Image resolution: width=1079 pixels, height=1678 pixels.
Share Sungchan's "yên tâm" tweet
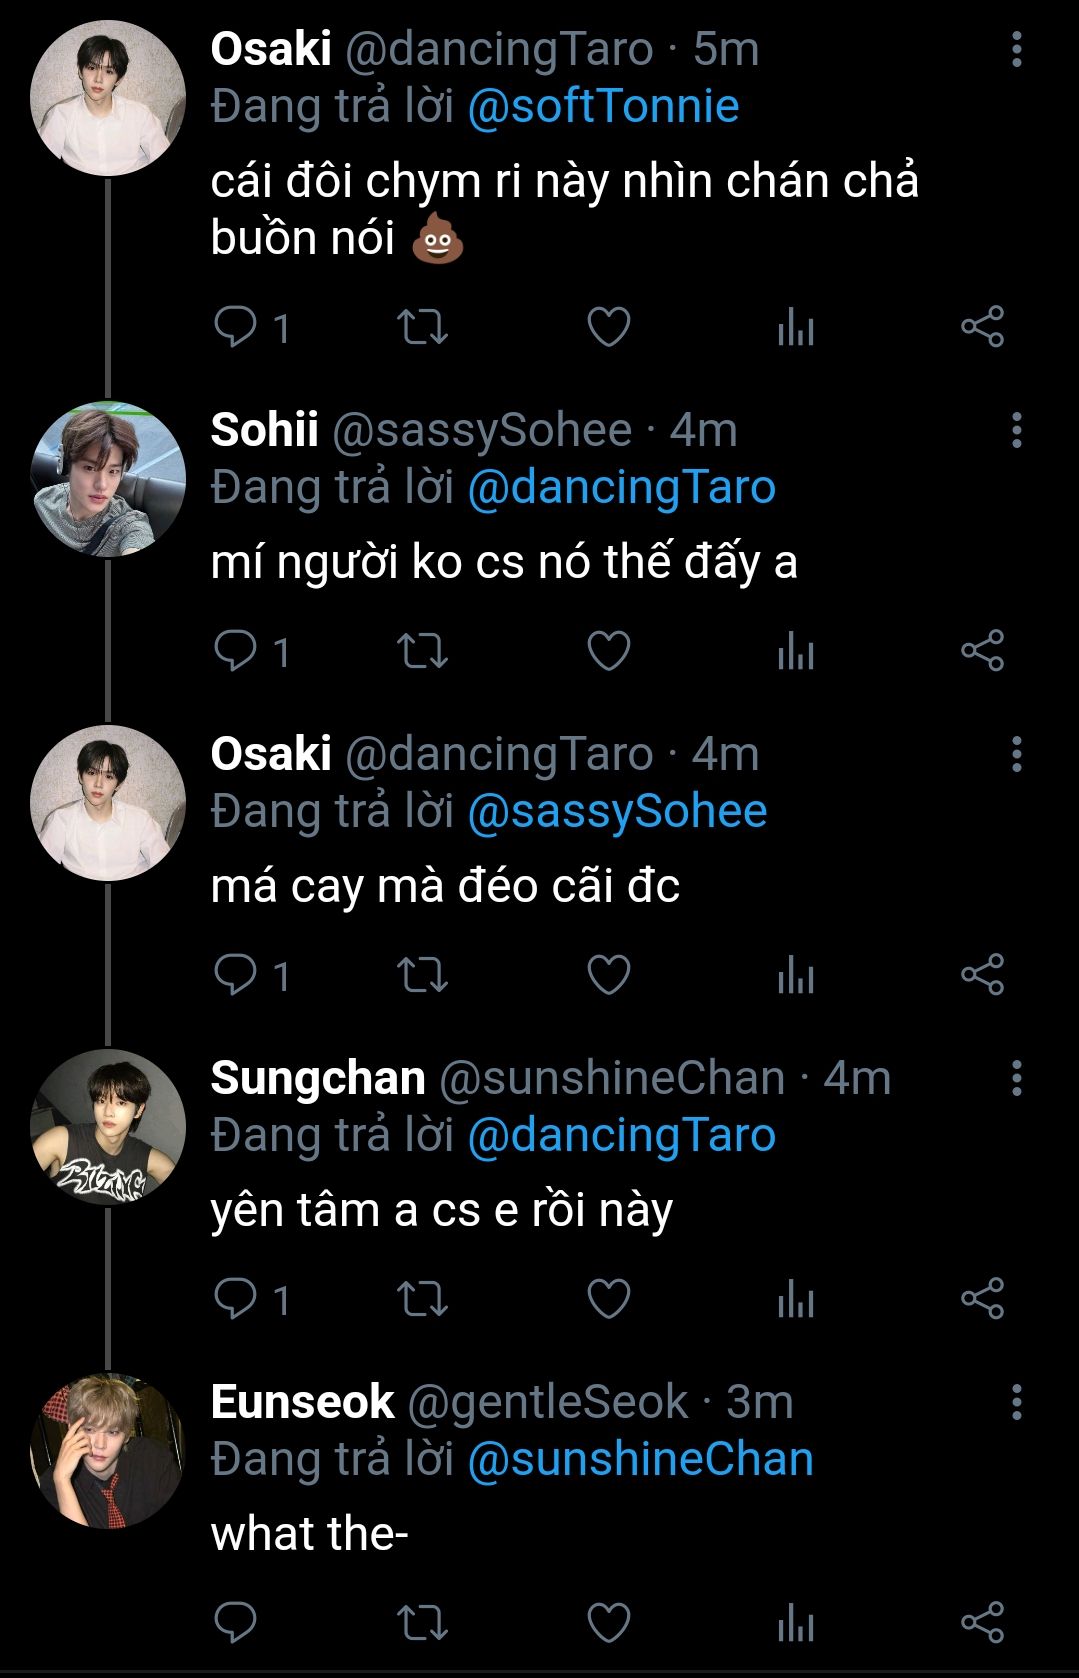pyautogui.click(x=982, y=1299)
